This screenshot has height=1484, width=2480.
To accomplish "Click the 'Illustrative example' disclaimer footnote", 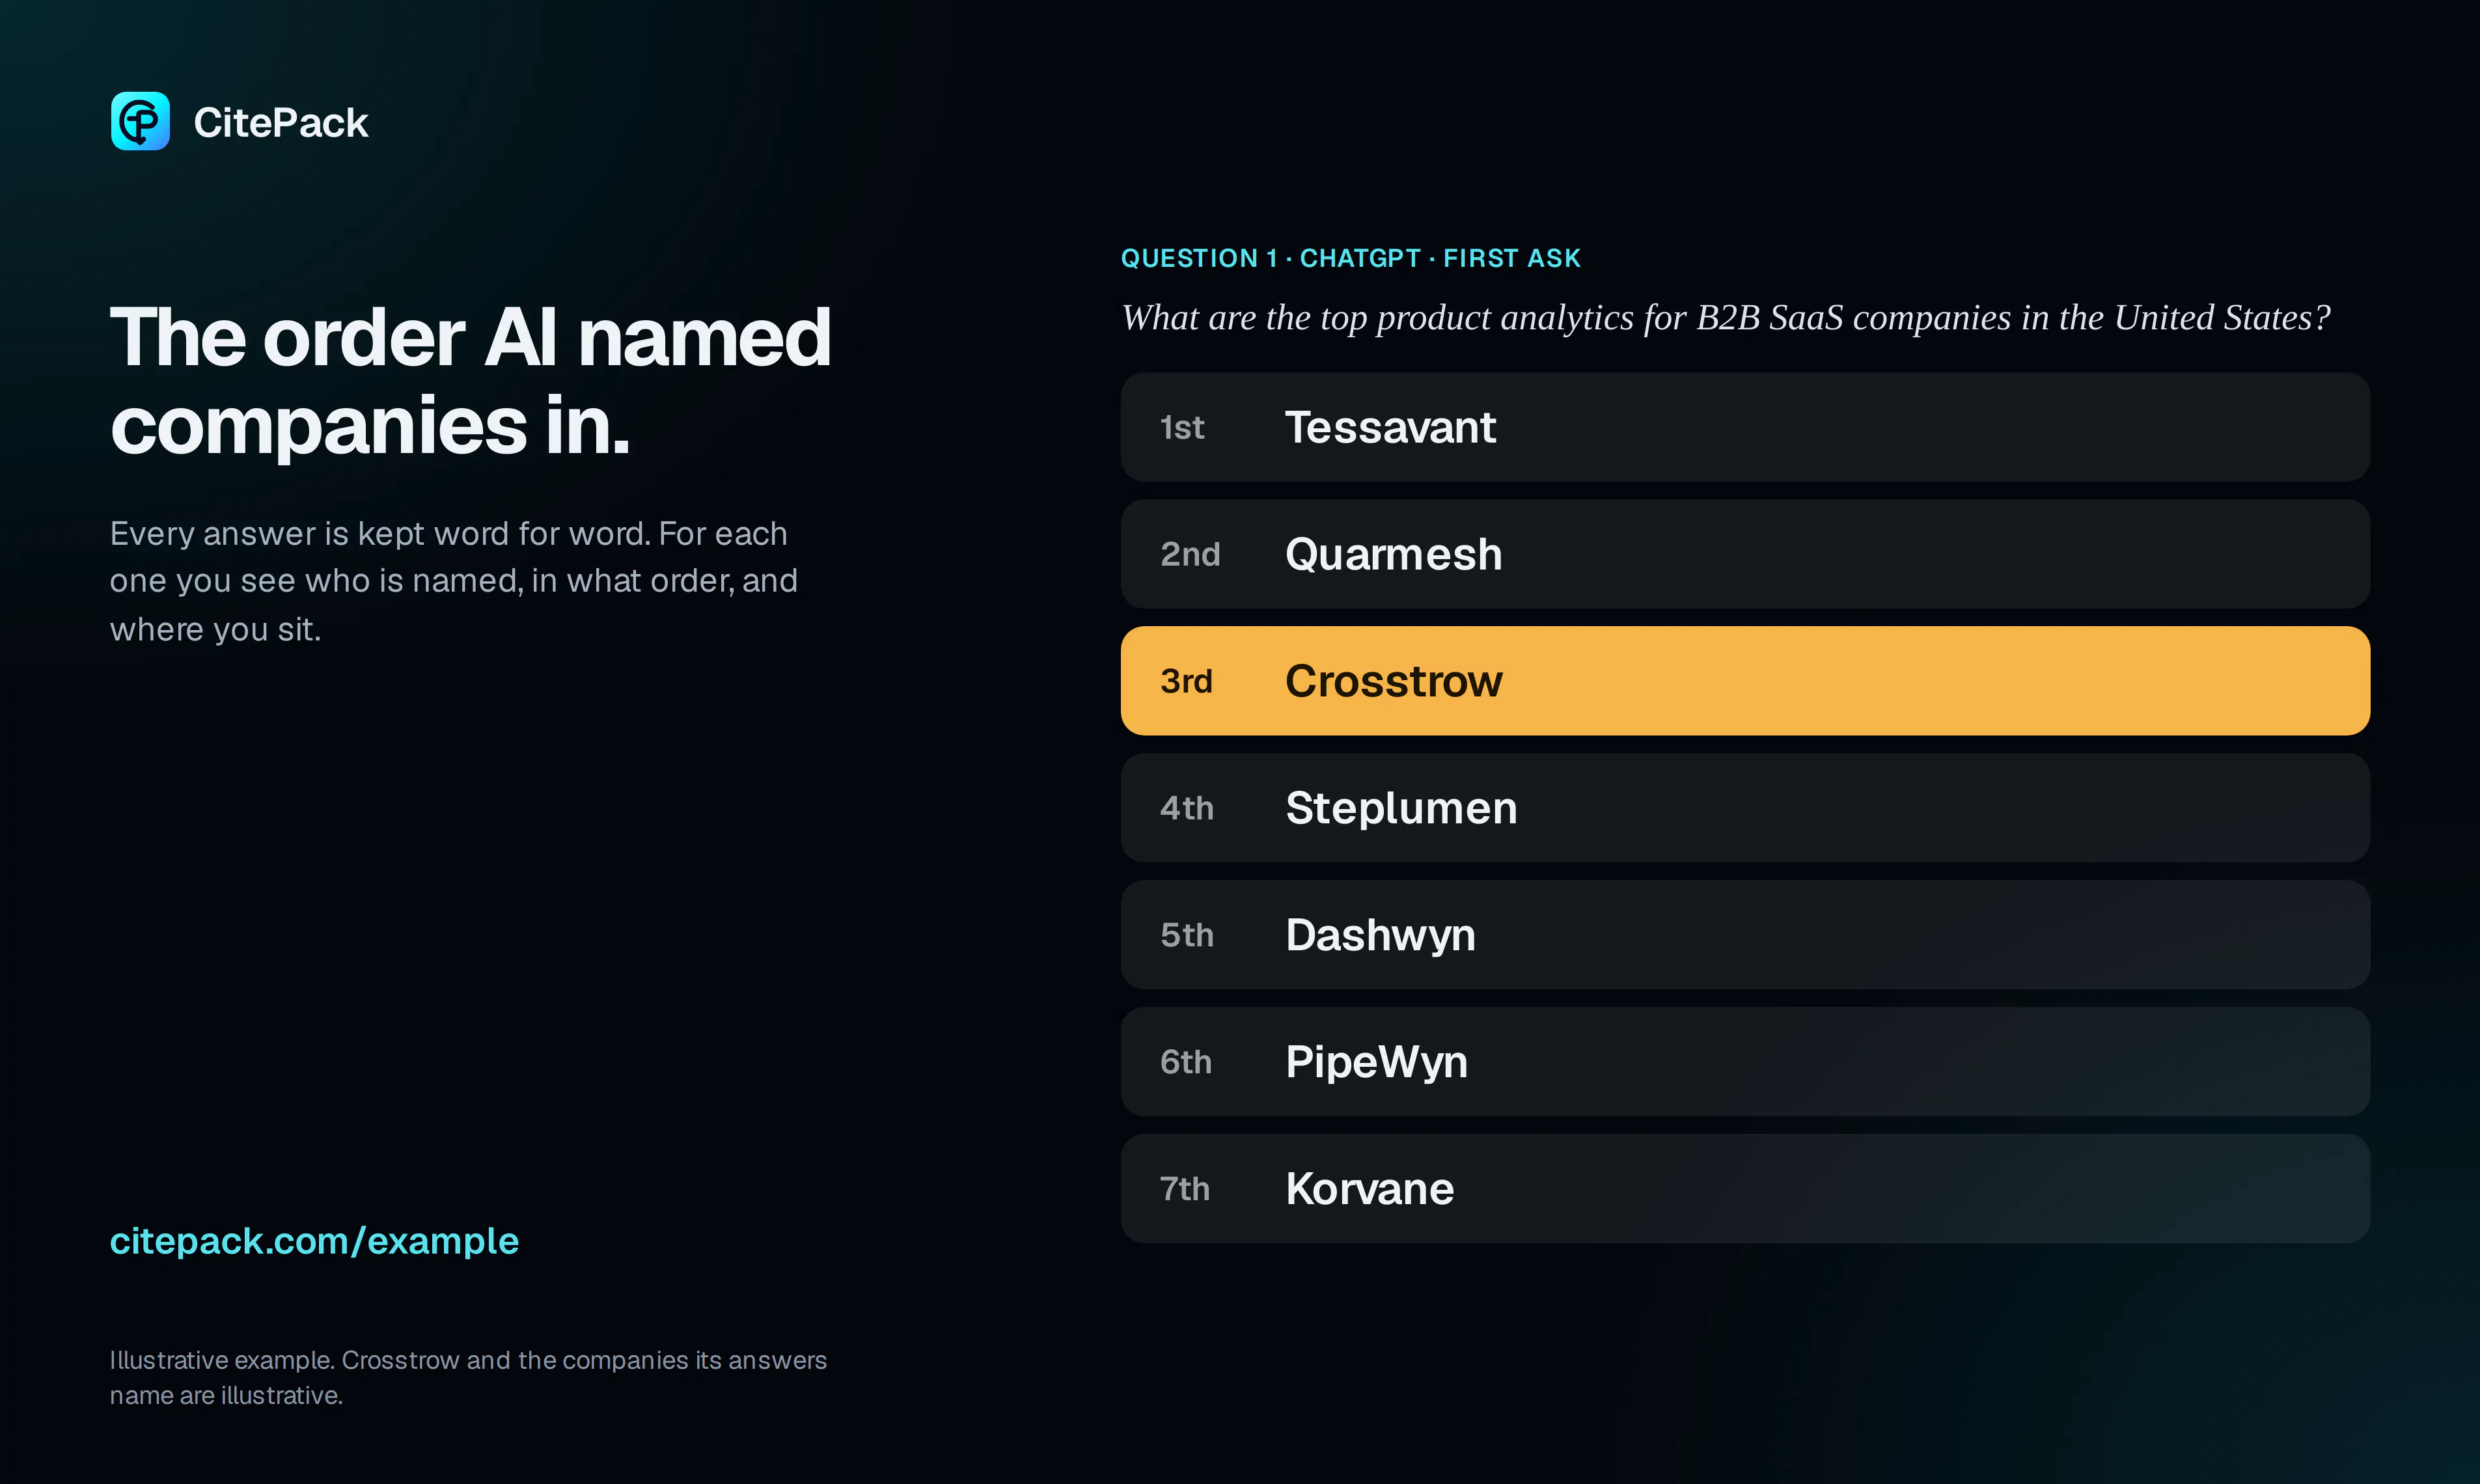I will [x=468, y=1377].
